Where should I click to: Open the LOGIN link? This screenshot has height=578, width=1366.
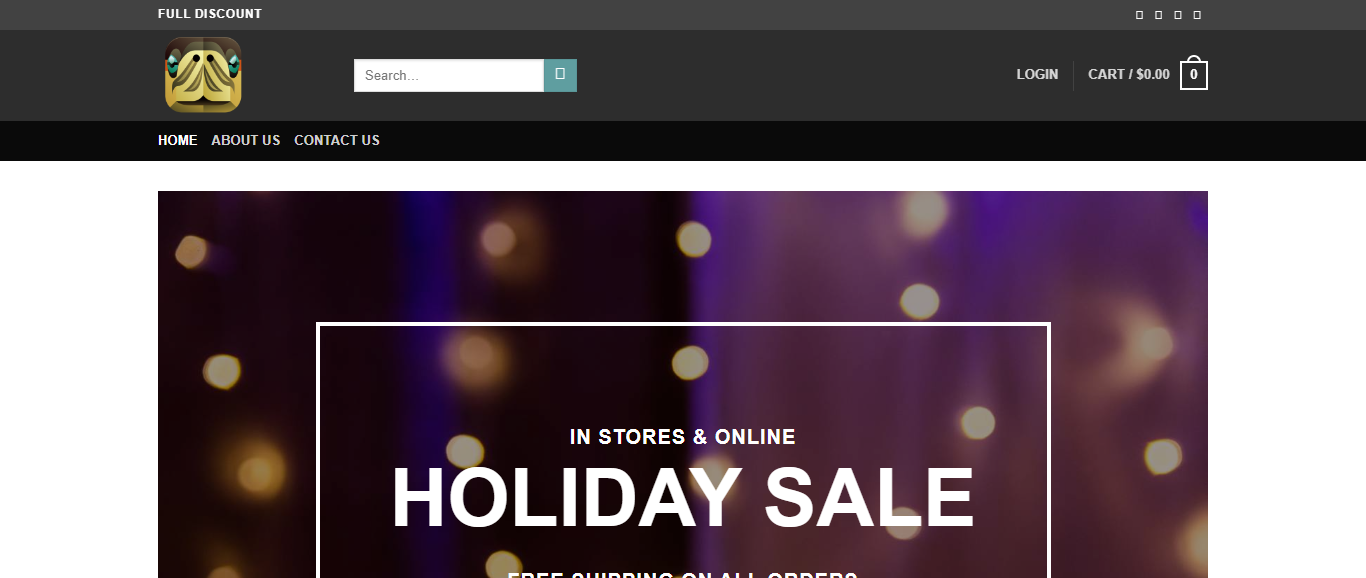[x=1037, y=74]
